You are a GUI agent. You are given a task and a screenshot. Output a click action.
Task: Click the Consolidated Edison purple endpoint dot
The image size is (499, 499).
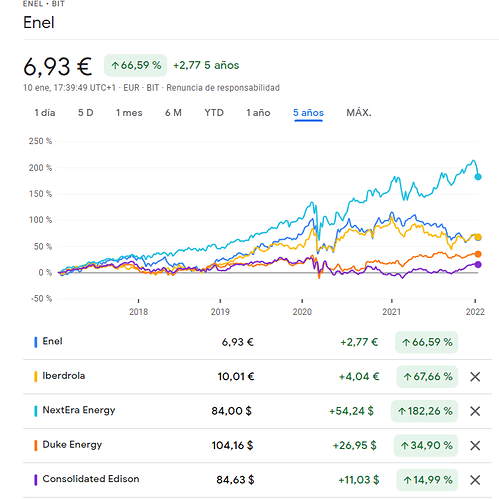click(x=478, y=265)
